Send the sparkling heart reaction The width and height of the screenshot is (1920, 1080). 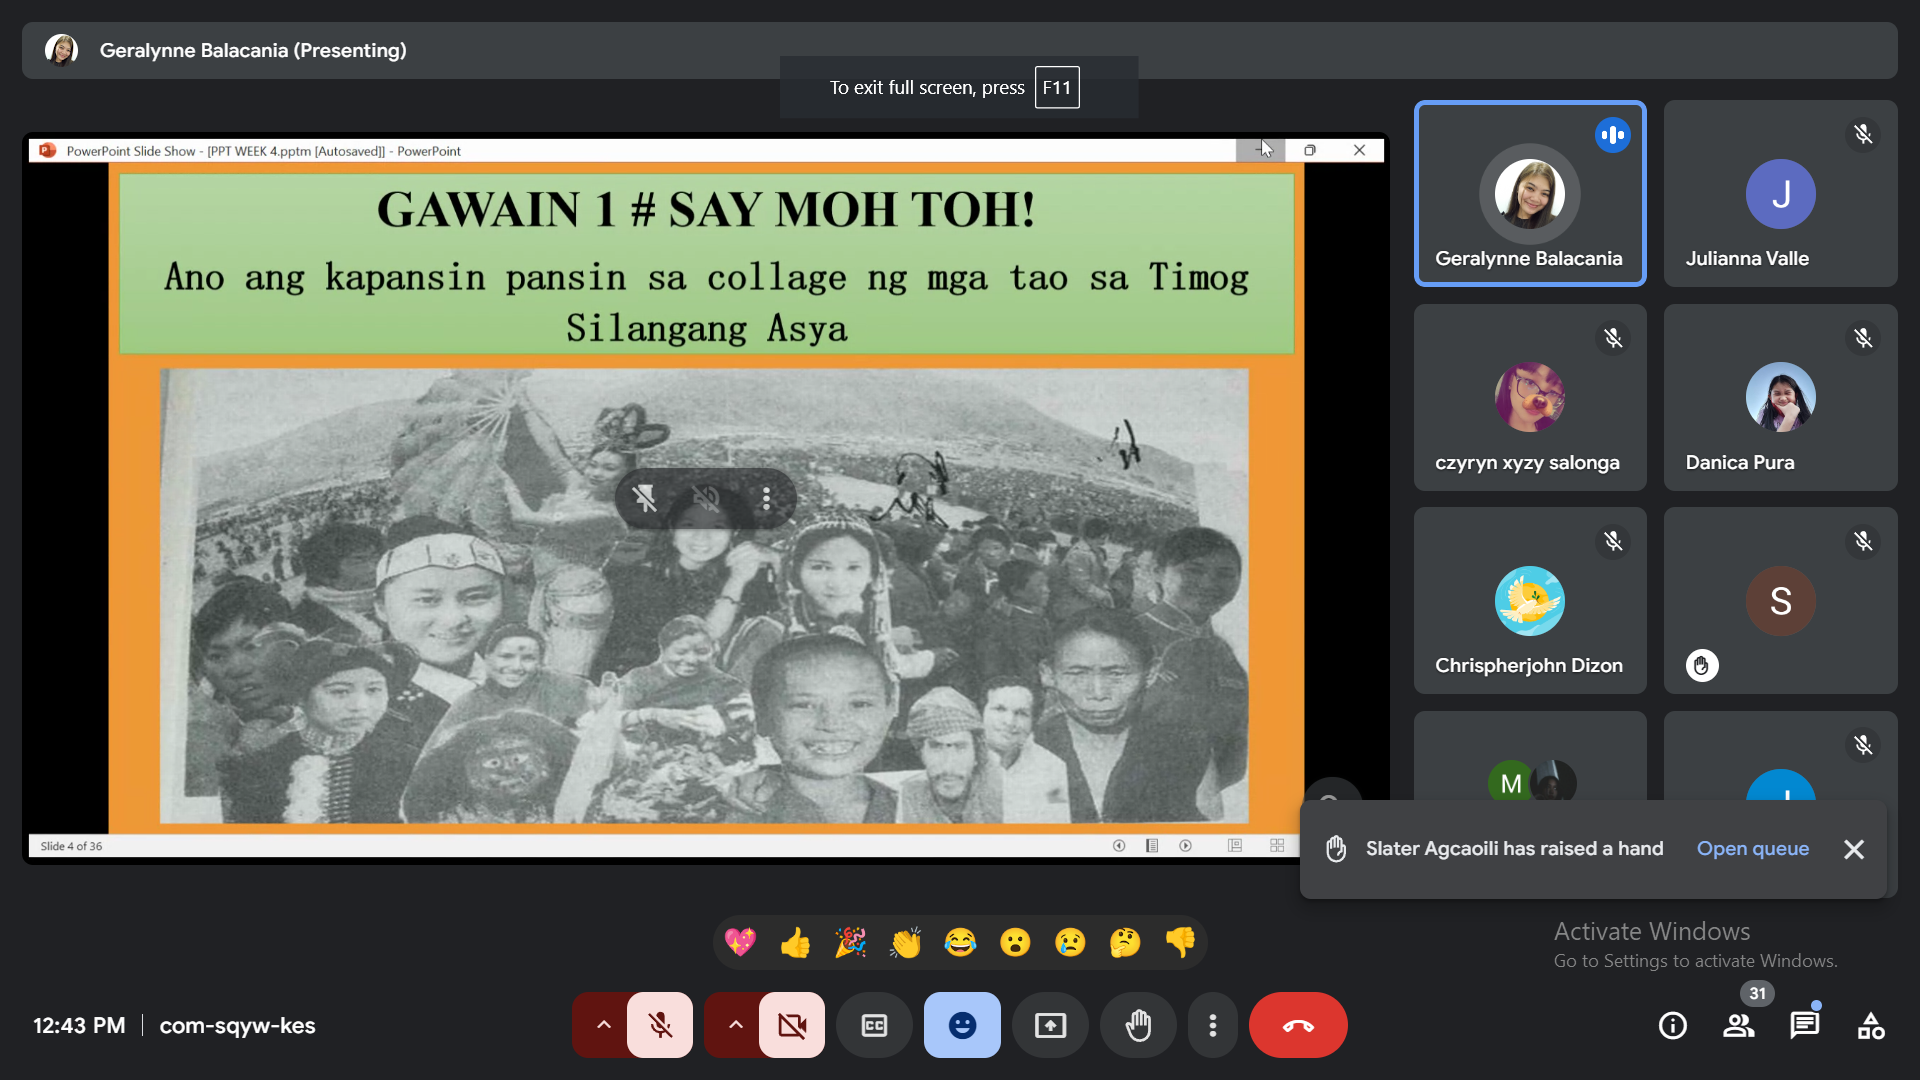[740, 942]
